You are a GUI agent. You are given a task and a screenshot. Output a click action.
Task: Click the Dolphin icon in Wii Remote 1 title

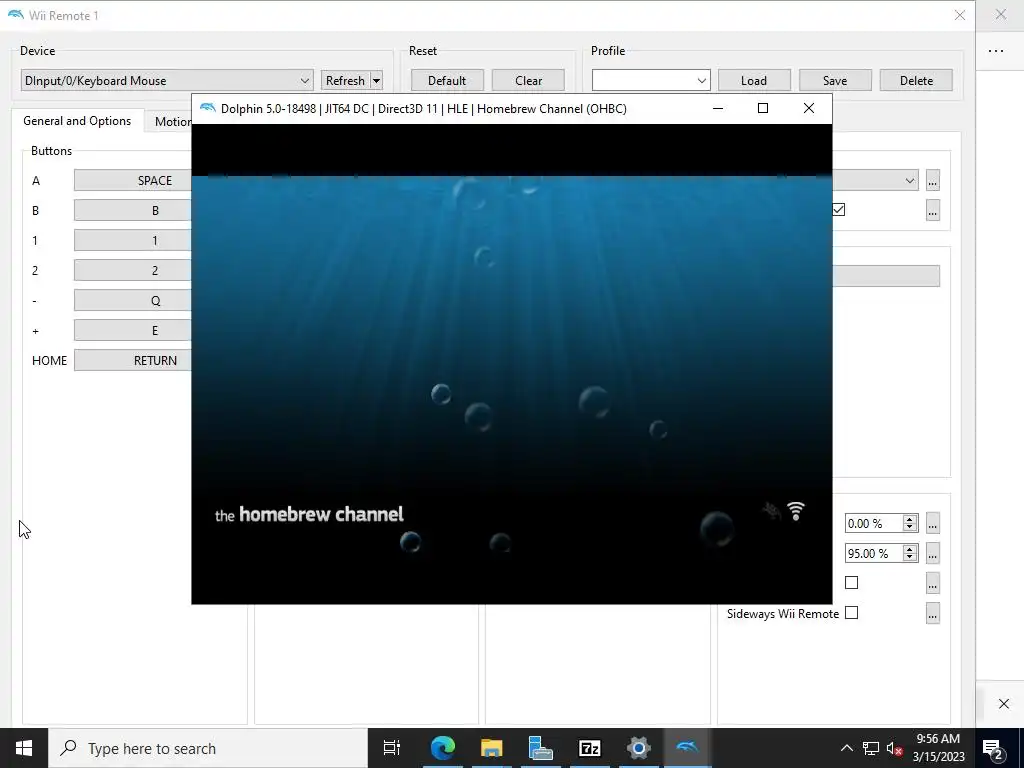[15, 15]
